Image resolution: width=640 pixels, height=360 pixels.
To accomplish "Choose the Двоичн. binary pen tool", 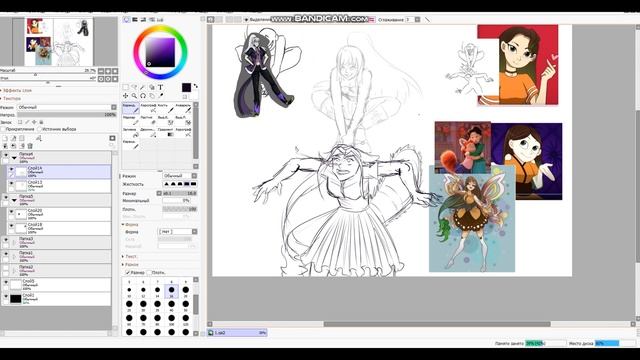I will [148, 132].
